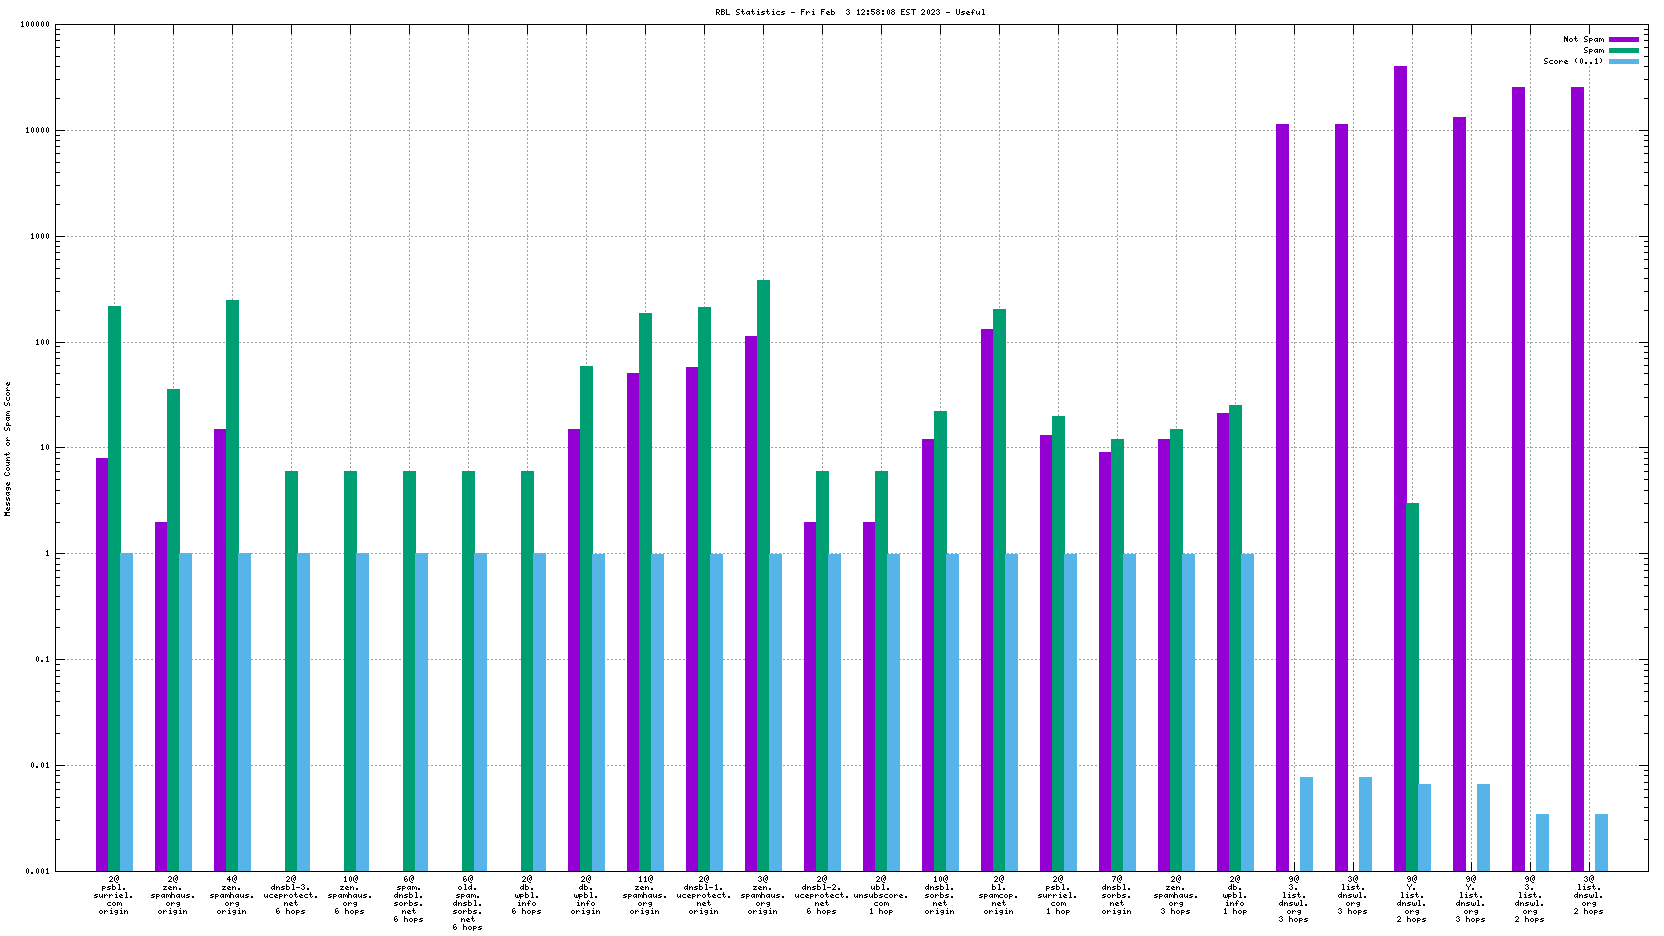
Task: Click the 100000 label on the y-axis
Action: point(34,25)
